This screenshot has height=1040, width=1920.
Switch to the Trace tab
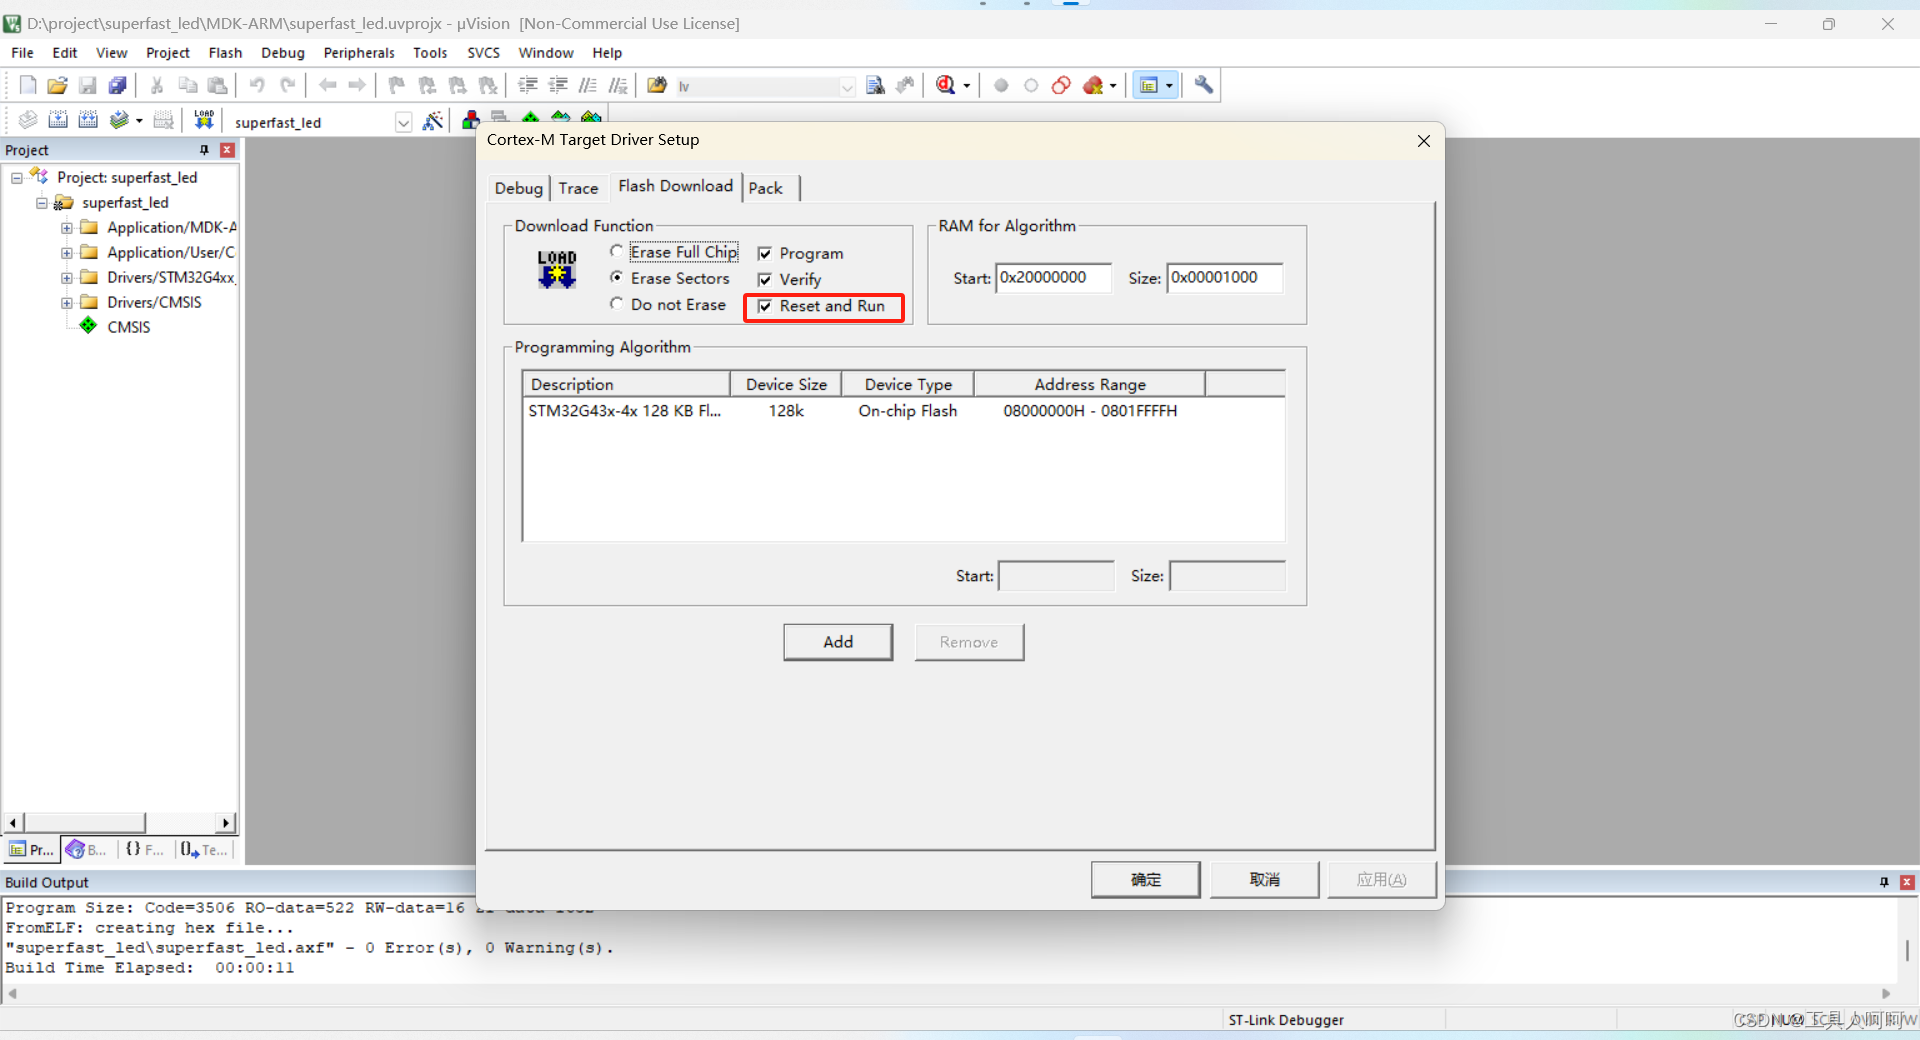[578, 188]
